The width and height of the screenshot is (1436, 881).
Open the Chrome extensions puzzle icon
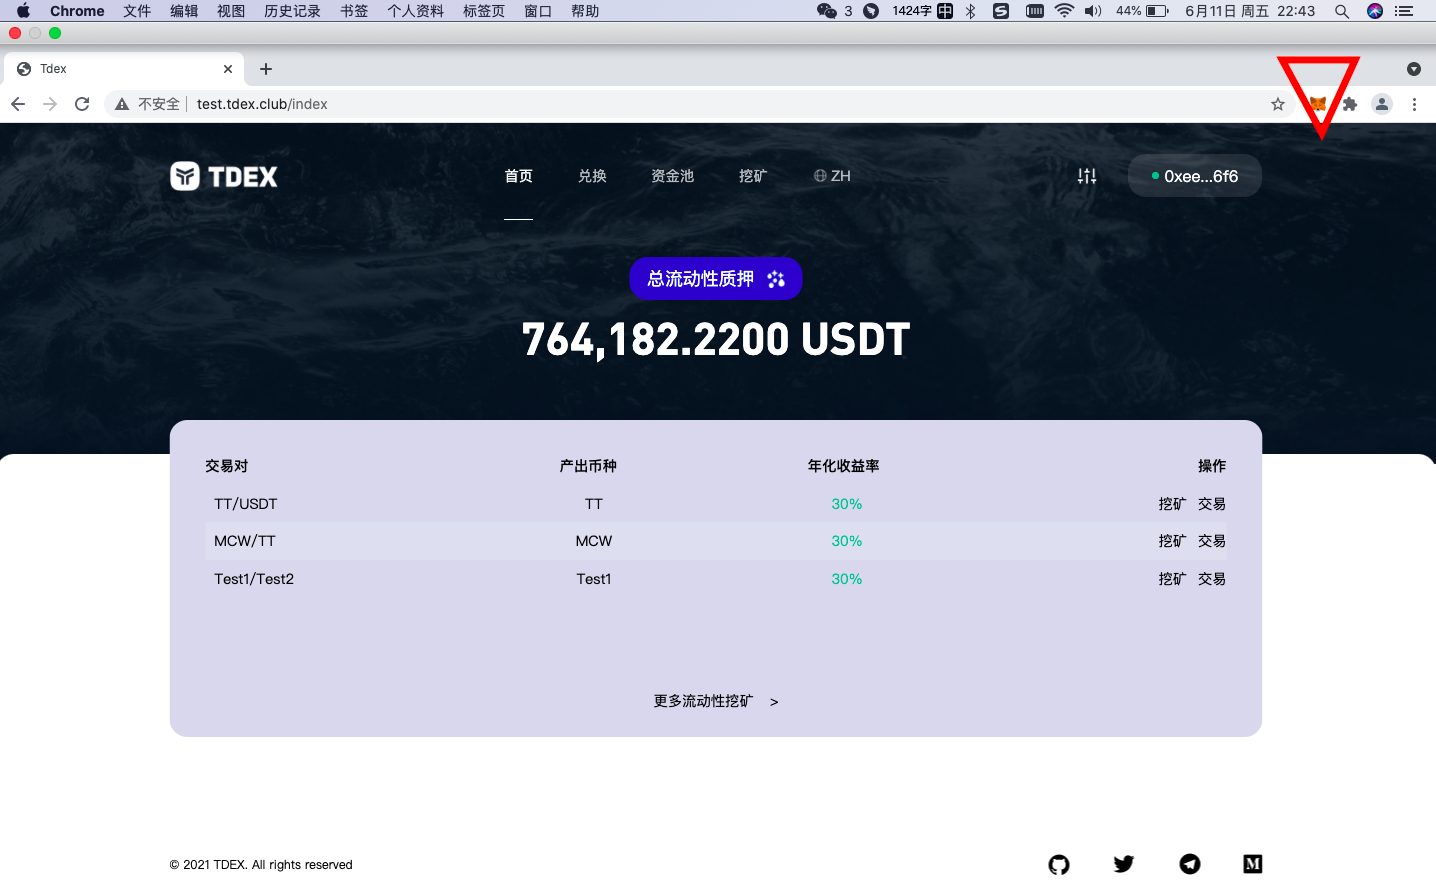click(x=1350, y=104)
